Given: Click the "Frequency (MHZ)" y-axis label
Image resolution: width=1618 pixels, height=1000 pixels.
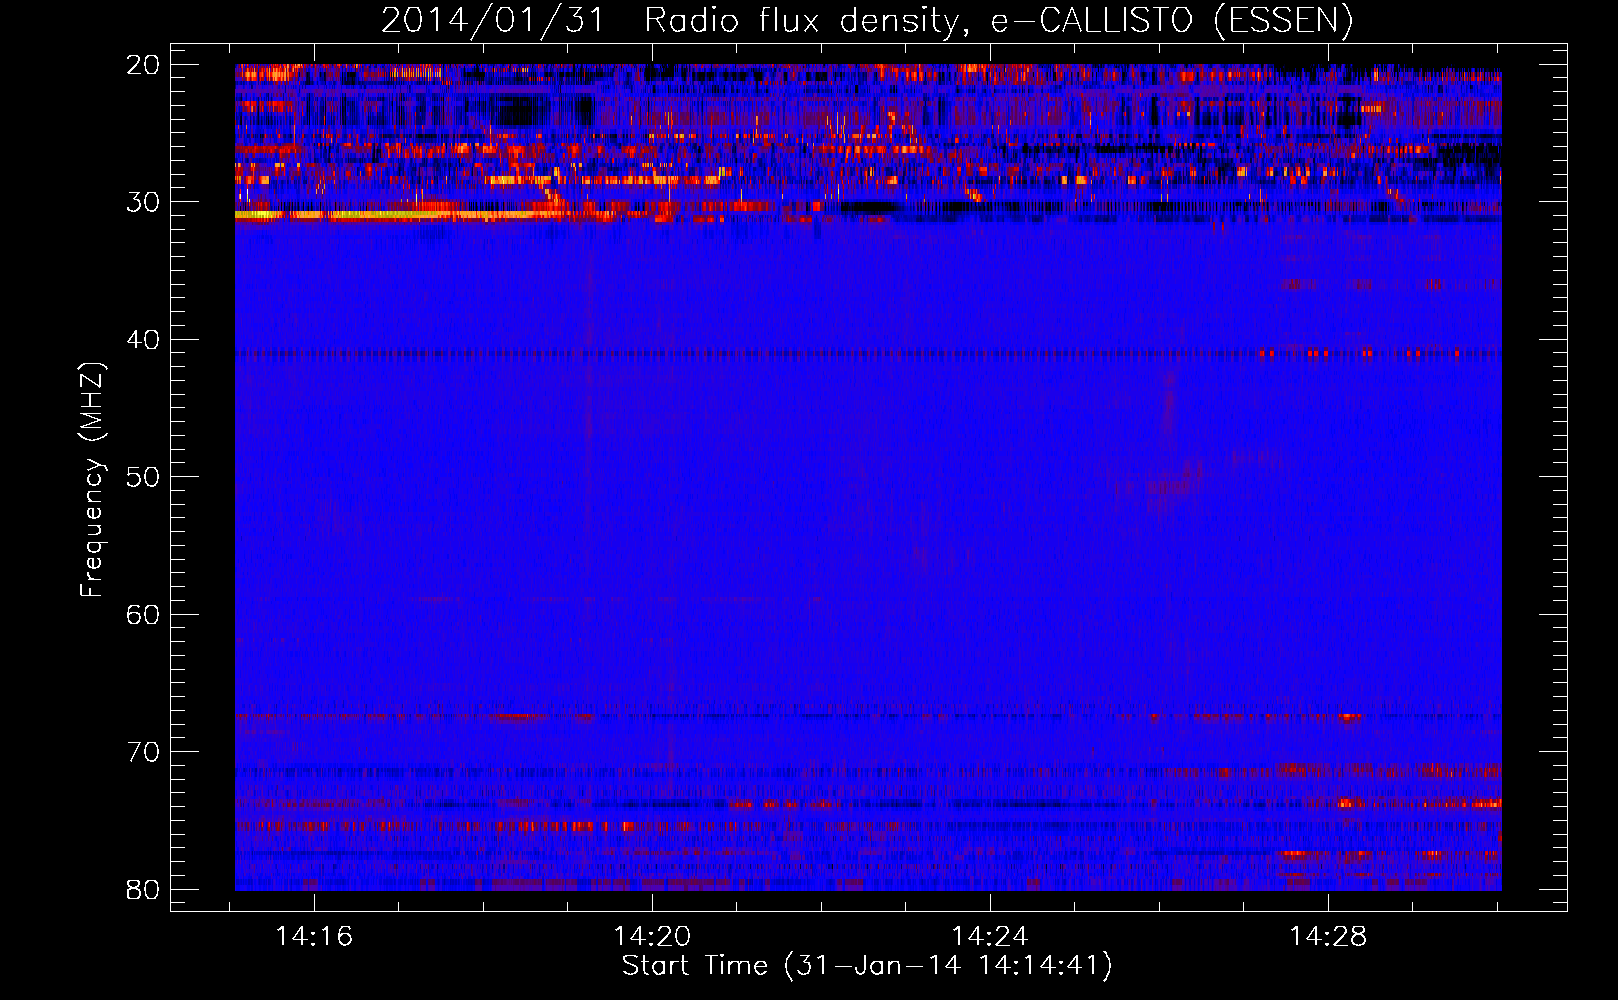Looking at the screenshot, I should (x=92, y=480).
